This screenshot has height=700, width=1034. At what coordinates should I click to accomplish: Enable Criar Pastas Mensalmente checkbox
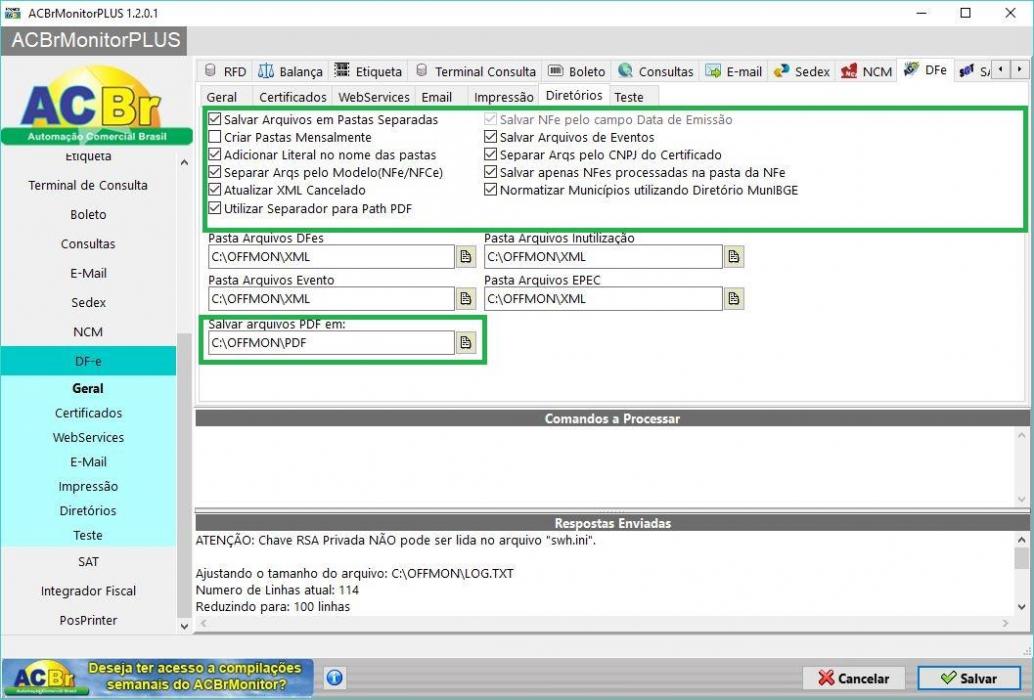point(215,137)
